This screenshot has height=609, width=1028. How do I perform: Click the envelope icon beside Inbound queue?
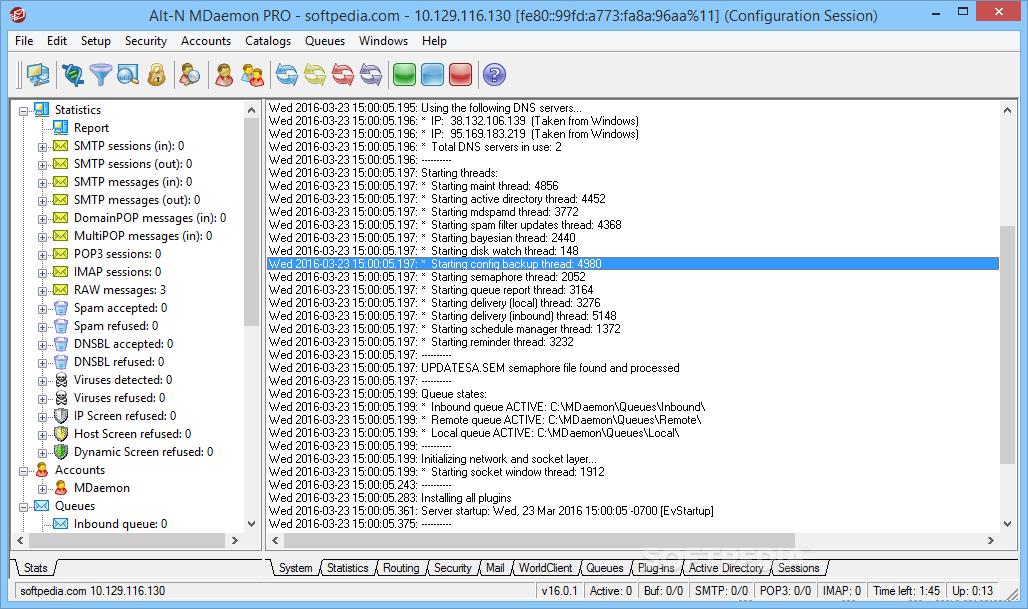click(x=60, y=523)
